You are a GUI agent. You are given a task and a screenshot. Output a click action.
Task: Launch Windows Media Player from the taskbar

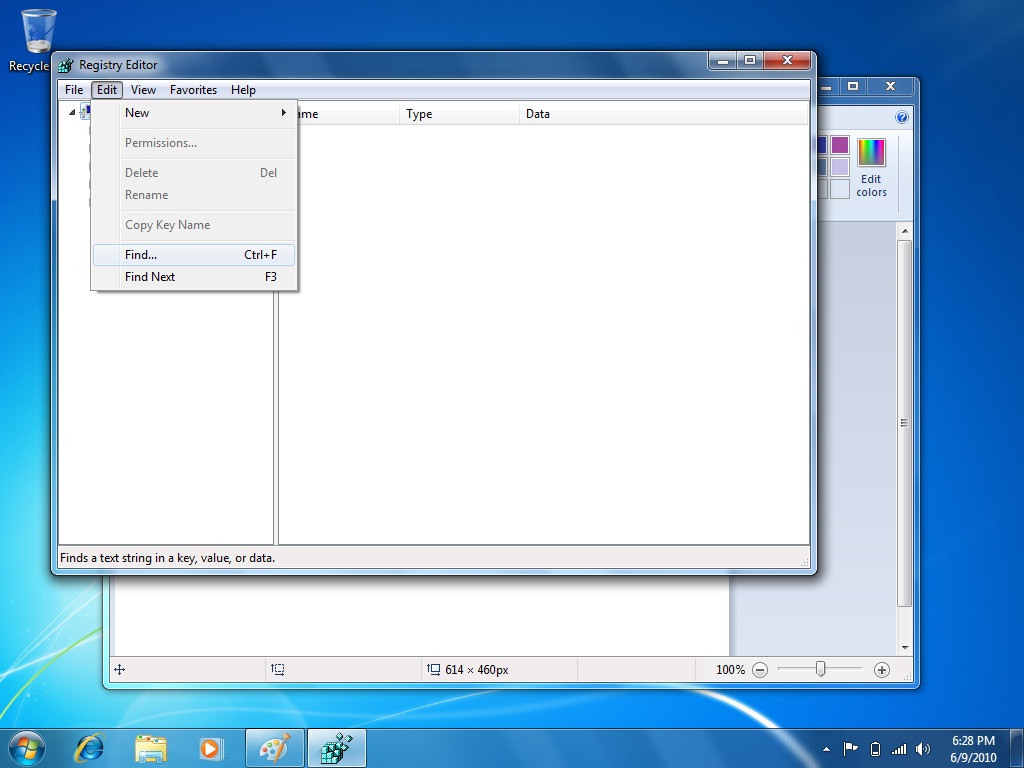pyautogui.click(x=212, y=747)
